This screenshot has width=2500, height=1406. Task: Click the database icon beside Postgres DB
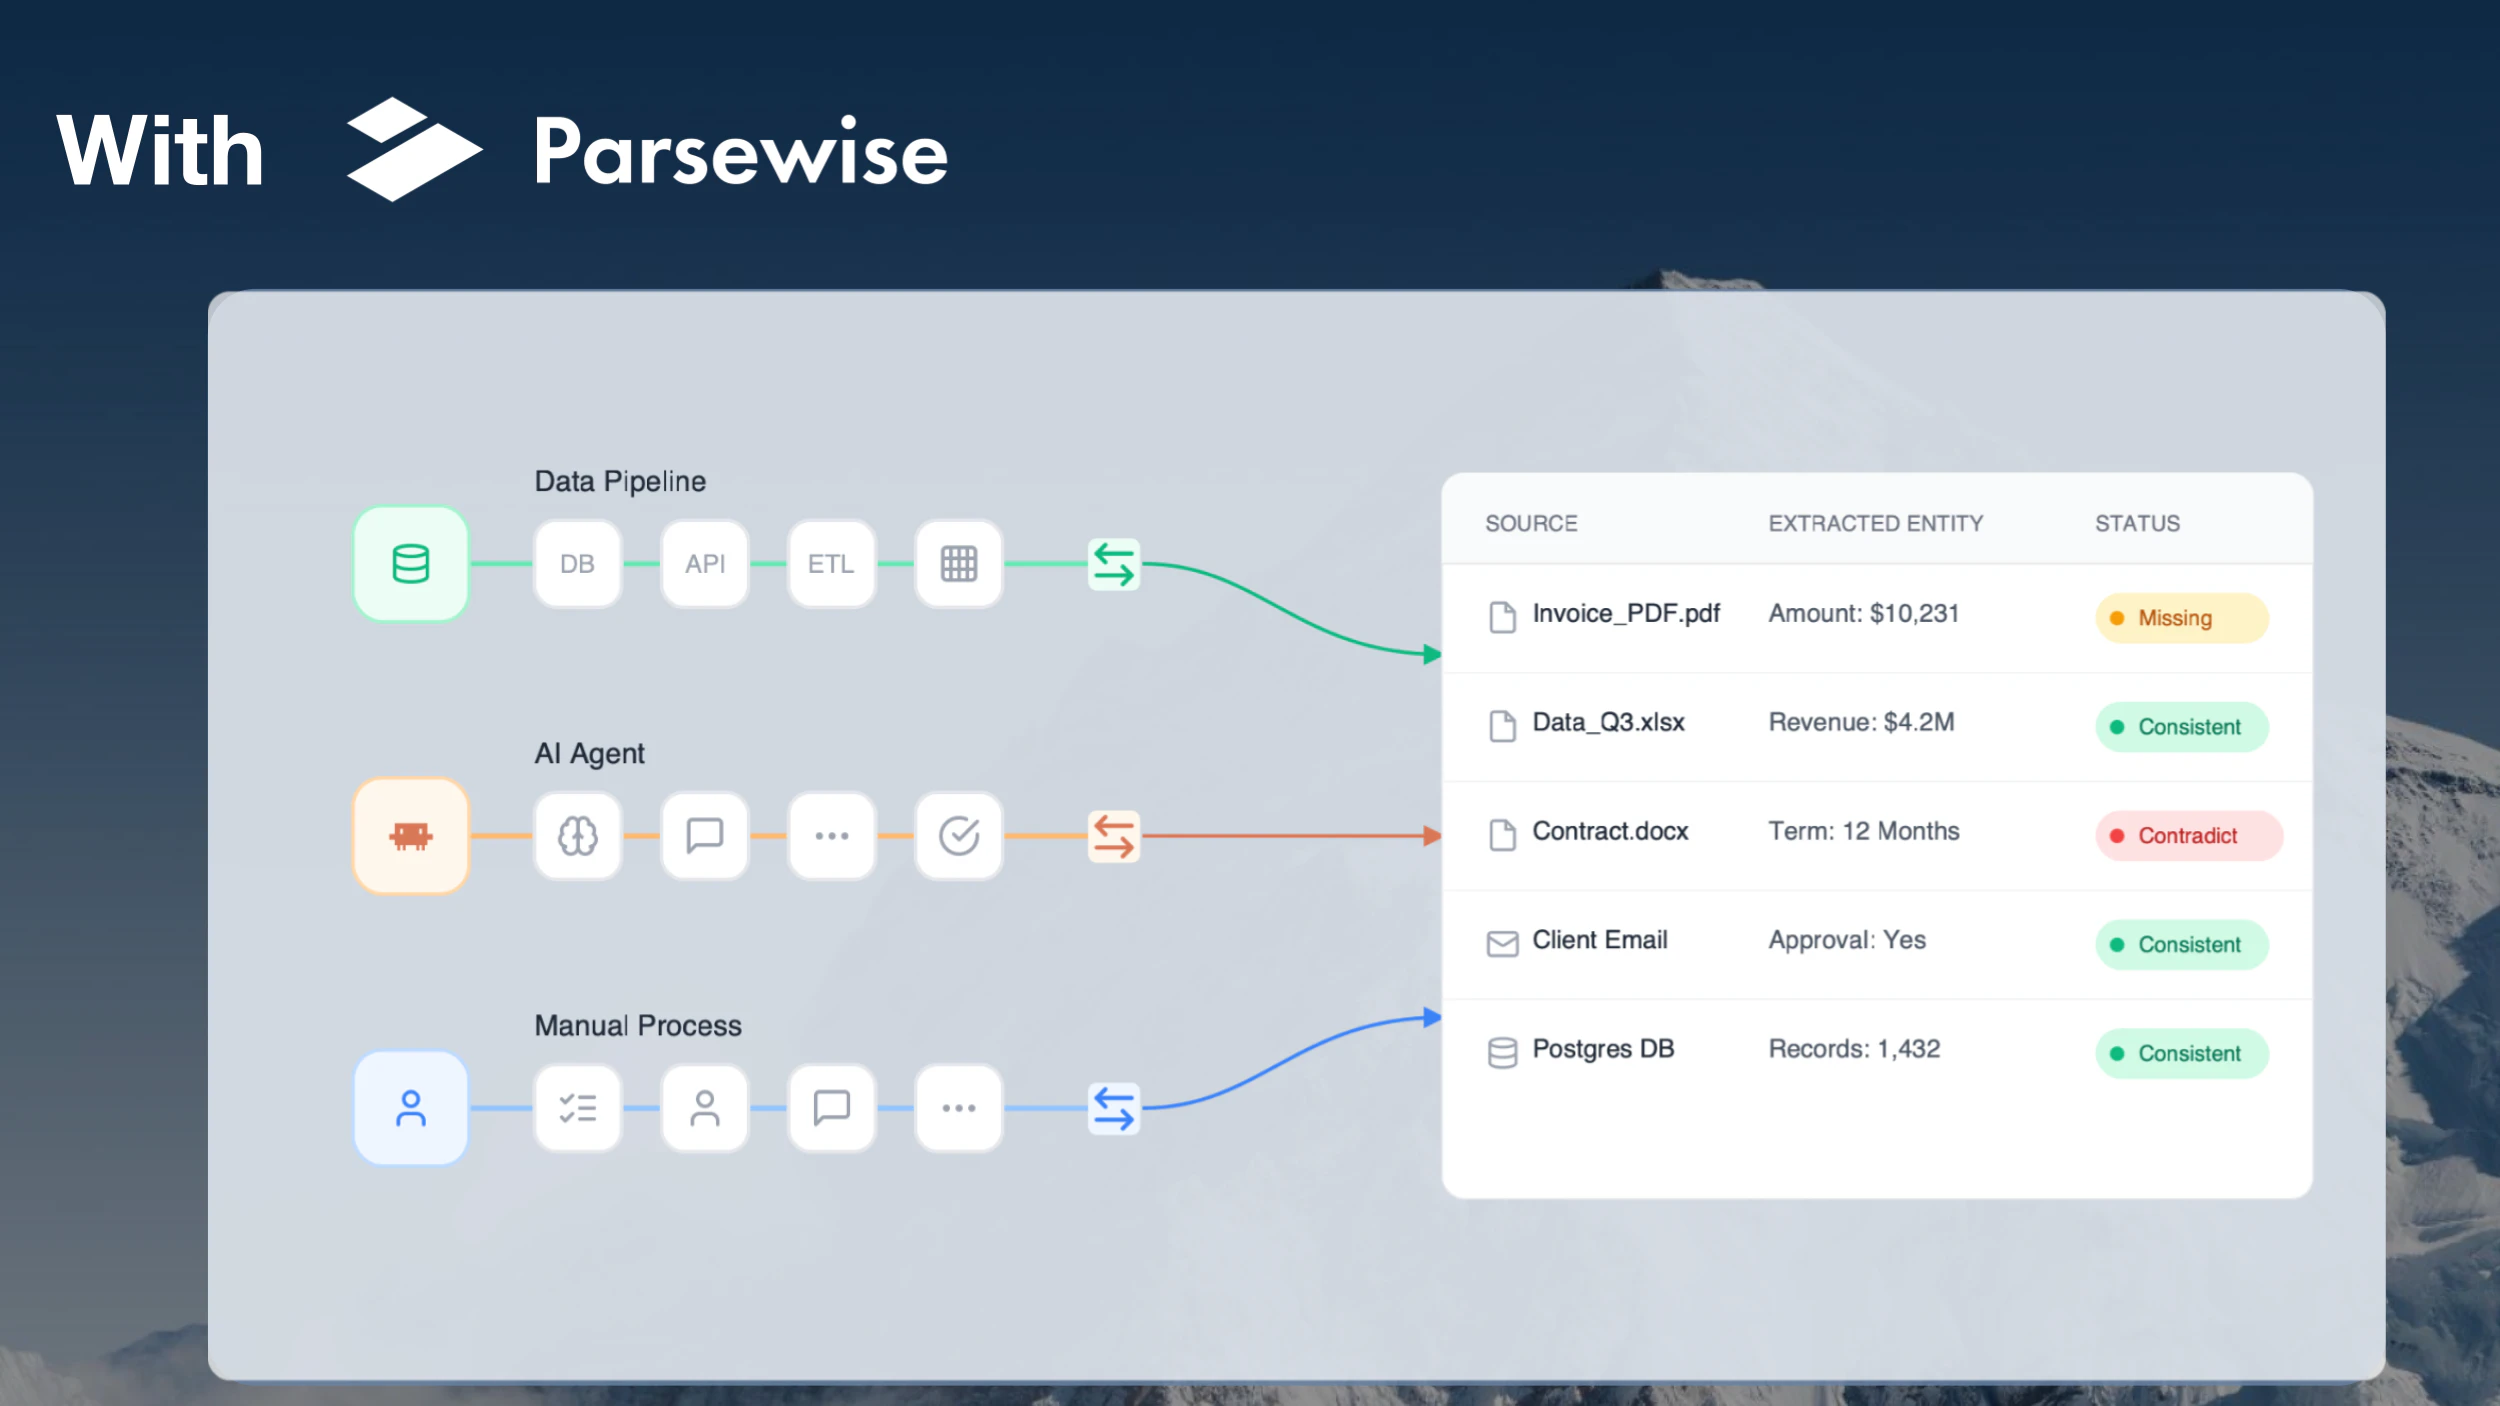click(1502, 1053)
